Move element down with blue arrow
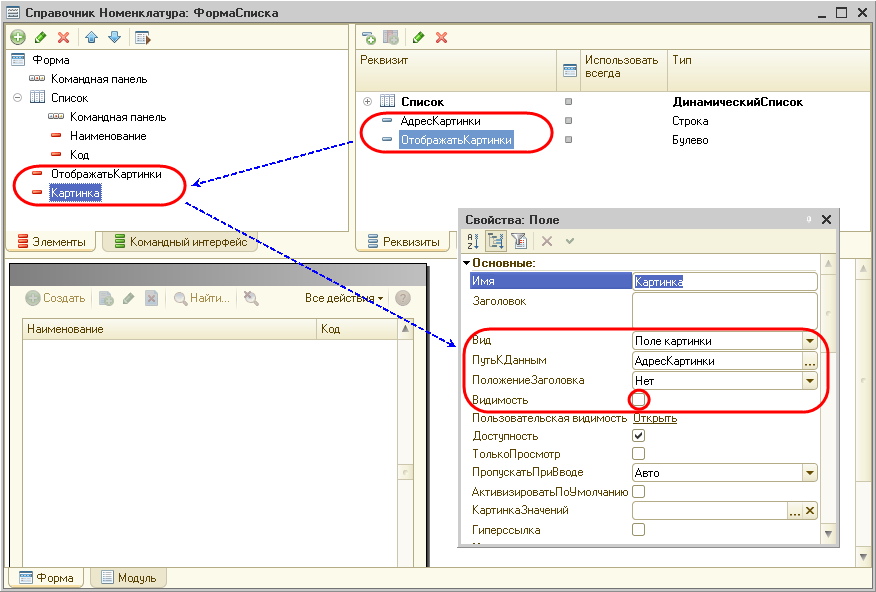Screen dimensions: 876x592 coord(114,37)
